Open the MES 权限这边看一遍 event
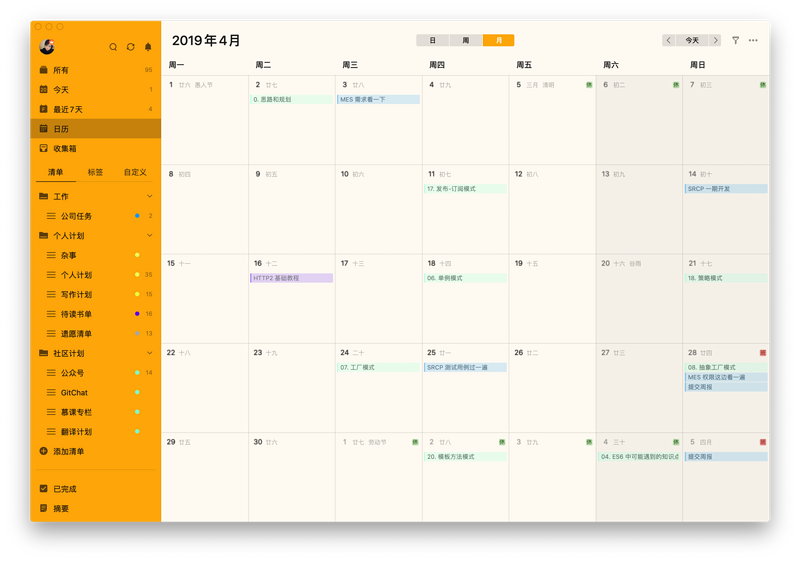Viewport: 800px width, 562px height. click(726, 377)
